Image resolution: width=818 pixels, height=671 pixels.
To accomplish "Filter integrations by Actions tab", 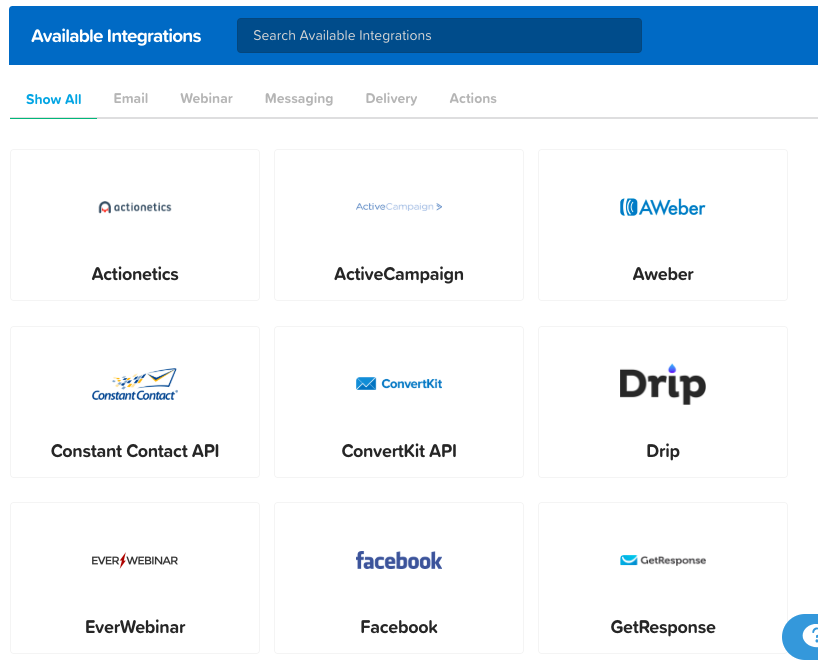I will pos(473,99).
